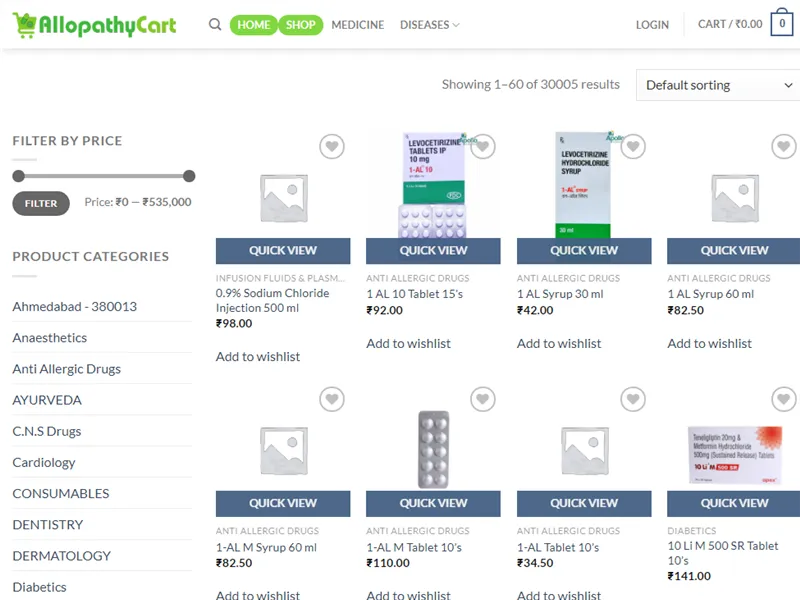Click the AllopathyCart logo
Viewport: 800px width, 600px height.
94,25
